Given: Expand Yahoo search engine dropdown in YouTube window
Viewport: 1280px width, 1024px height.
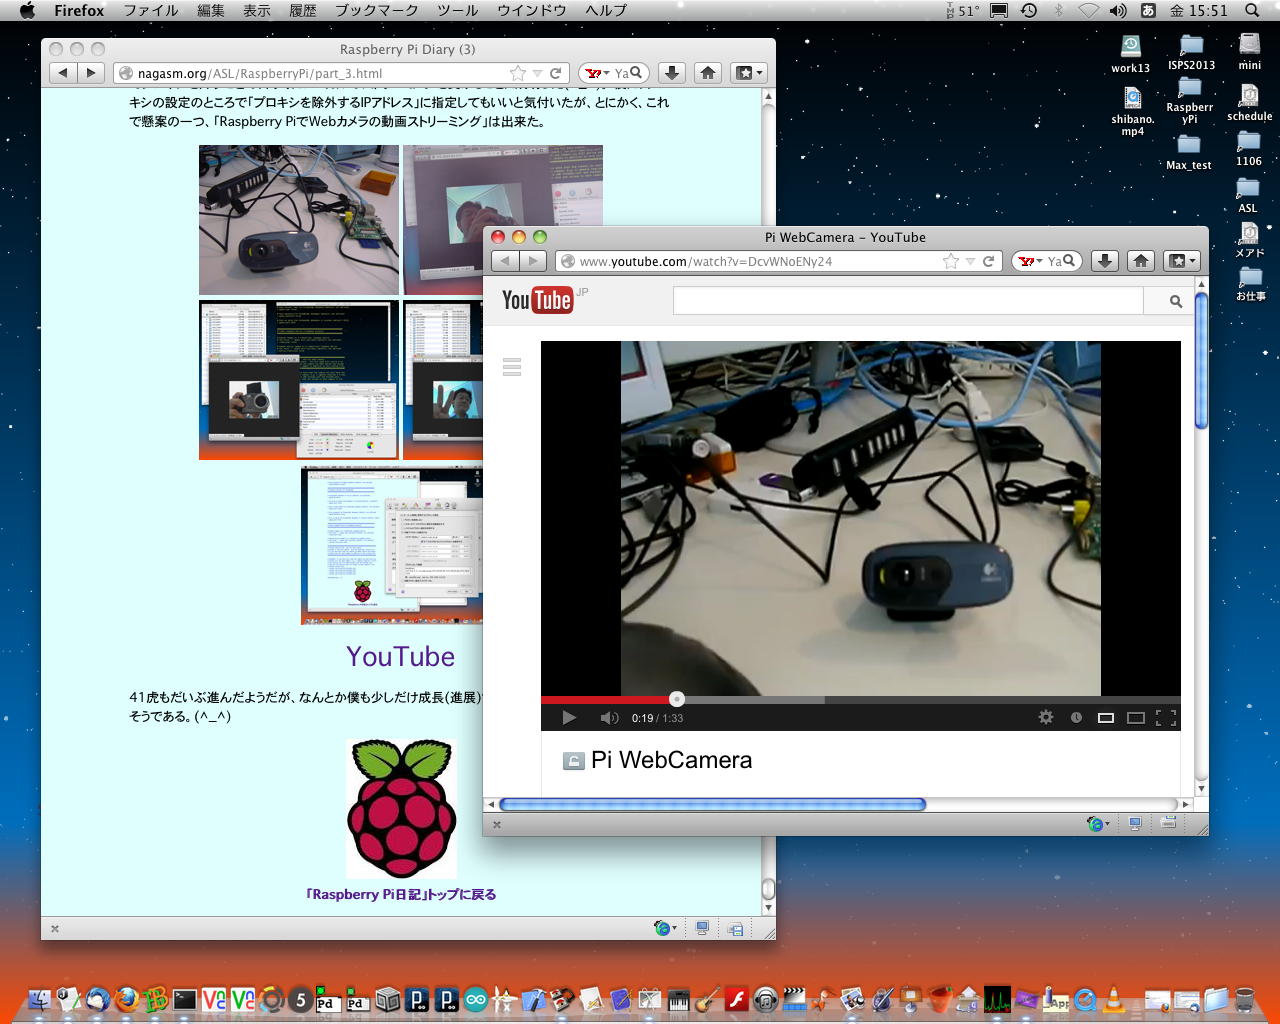Looking at the screenshot, I should [x=1030, y=261].
